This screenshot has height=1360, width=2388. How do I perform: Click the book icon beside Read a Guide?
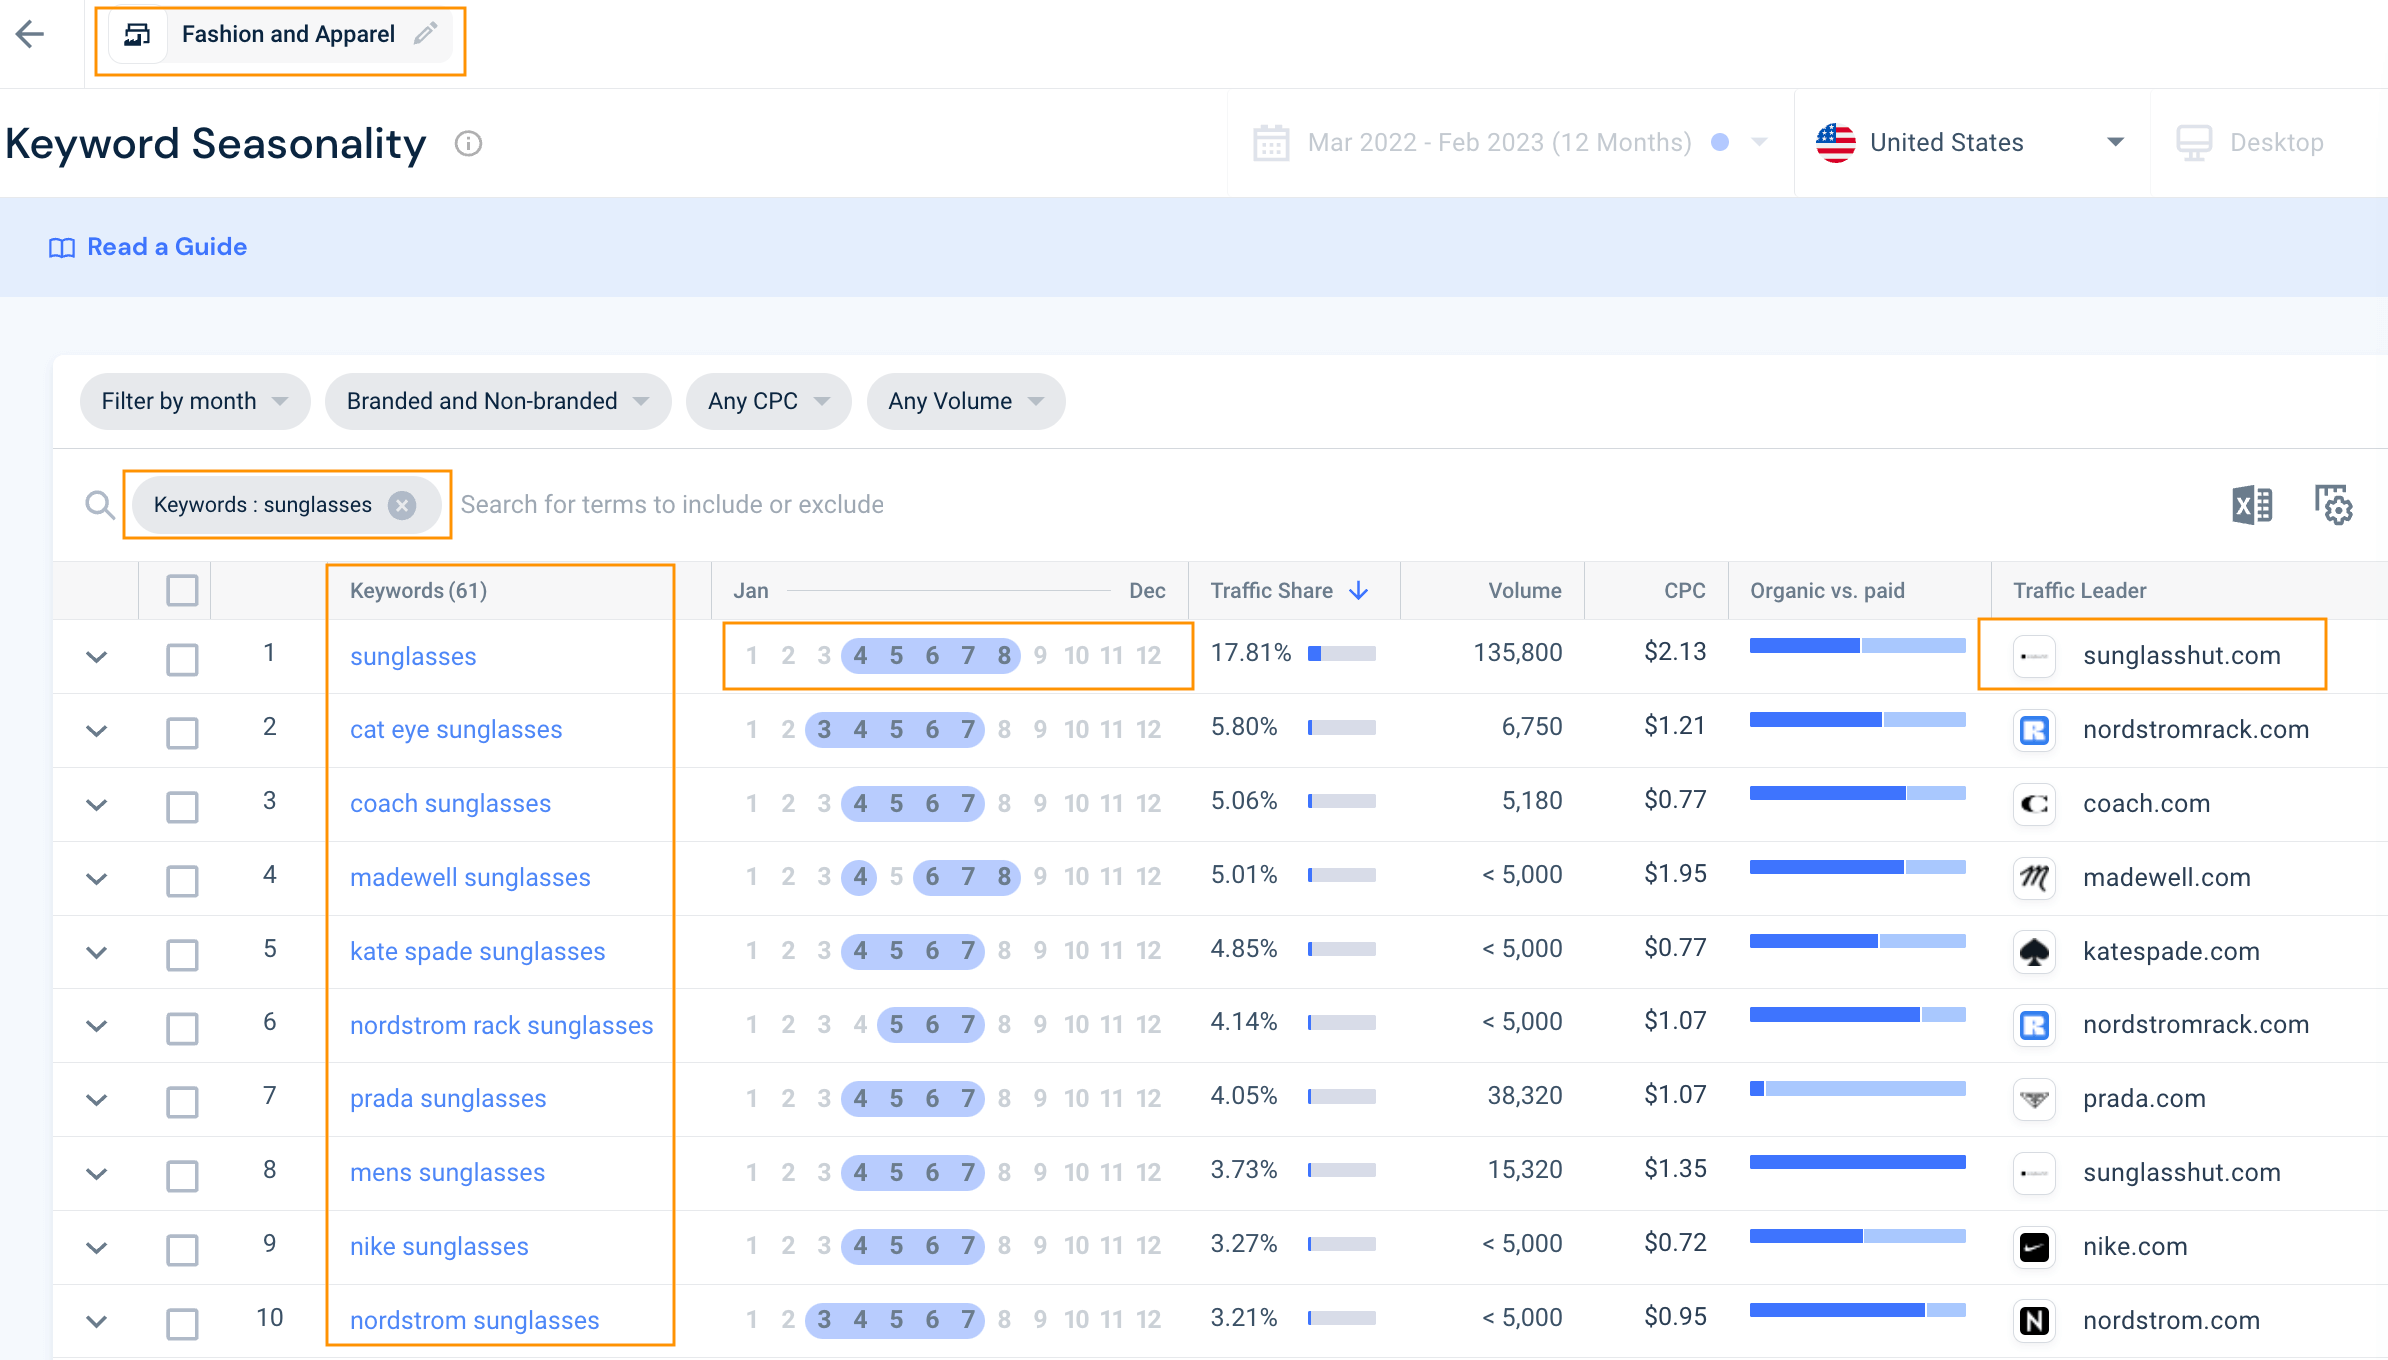(x=62, y=248)
